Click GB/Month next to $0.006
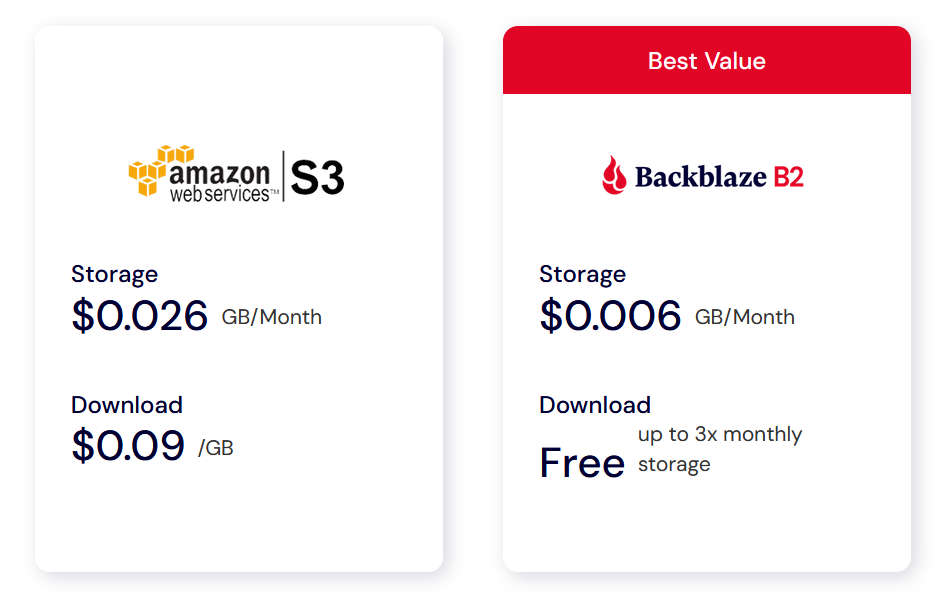 point(745,318)
